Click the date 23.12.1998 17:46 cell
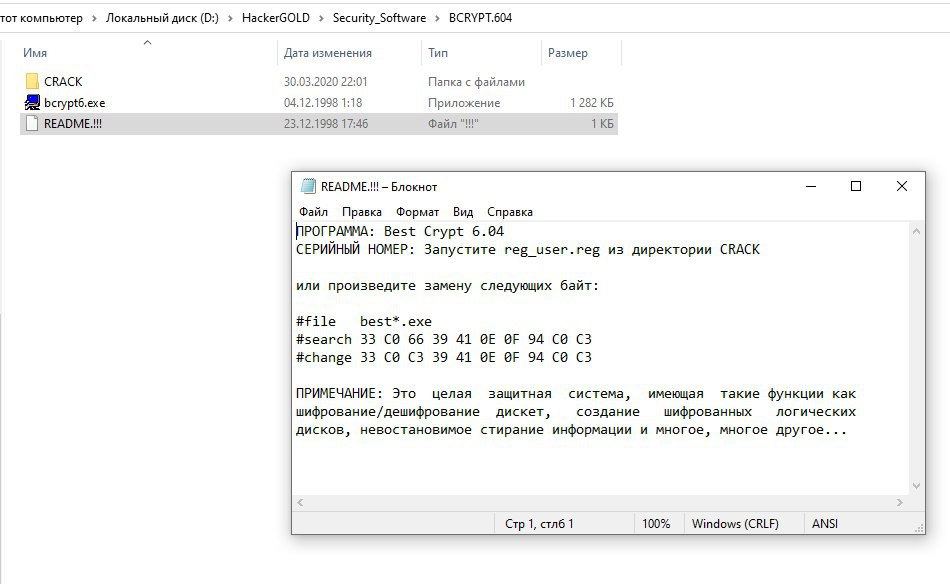Image resolution: width=950 pixels, height=584 pixels. point(326,124)
